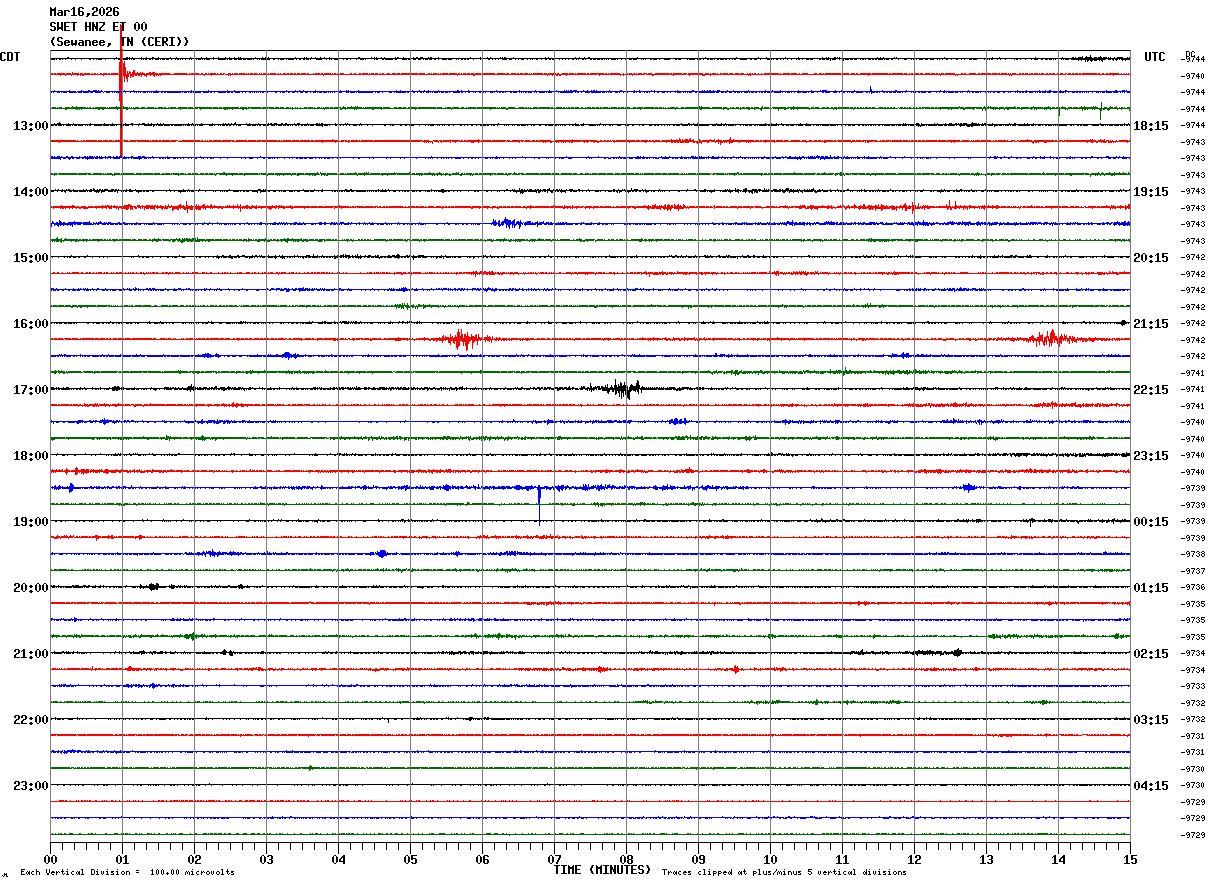Click the 00:15 UTC time label

tap(1151, 522)
